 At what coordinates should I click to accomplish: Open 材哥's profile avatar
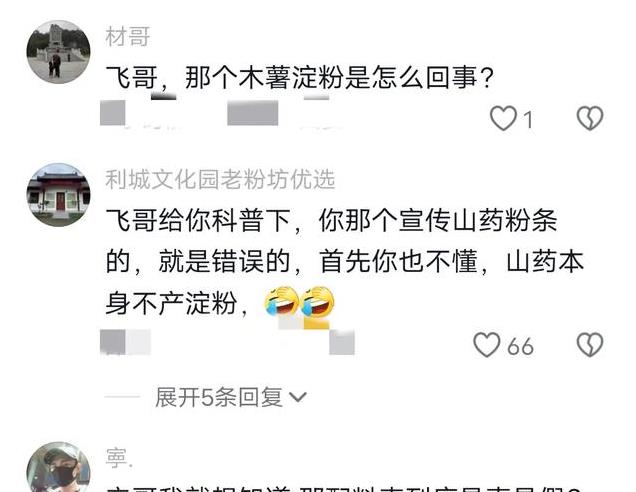[x=58, y=52]
